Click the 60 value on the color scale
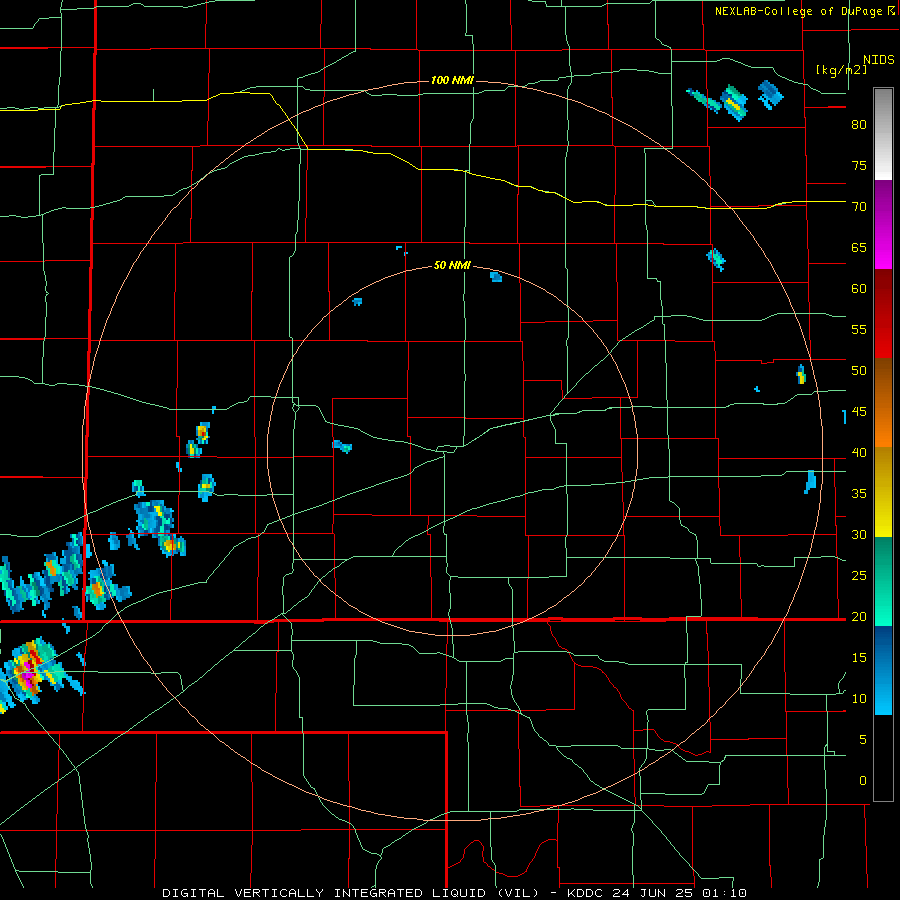This screenshot has height=900, width=900. 859,288
